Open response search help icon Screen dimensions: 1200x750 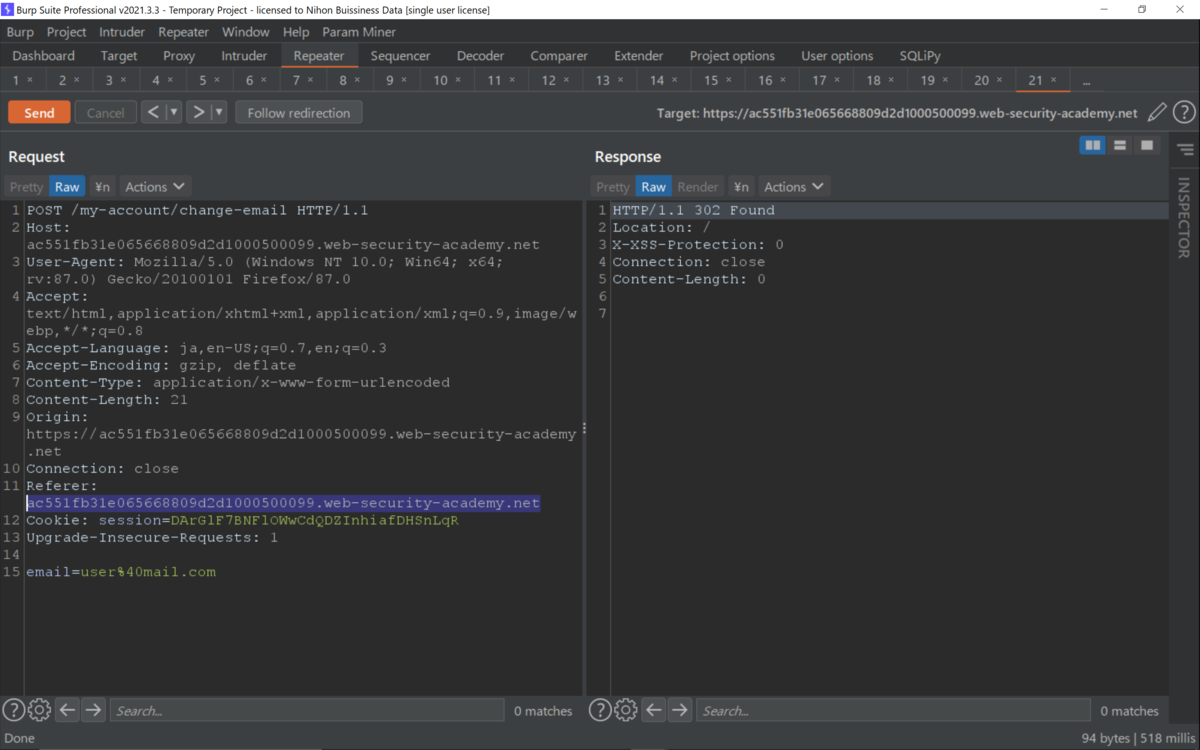pyautogui.click(x=599, y=710)
